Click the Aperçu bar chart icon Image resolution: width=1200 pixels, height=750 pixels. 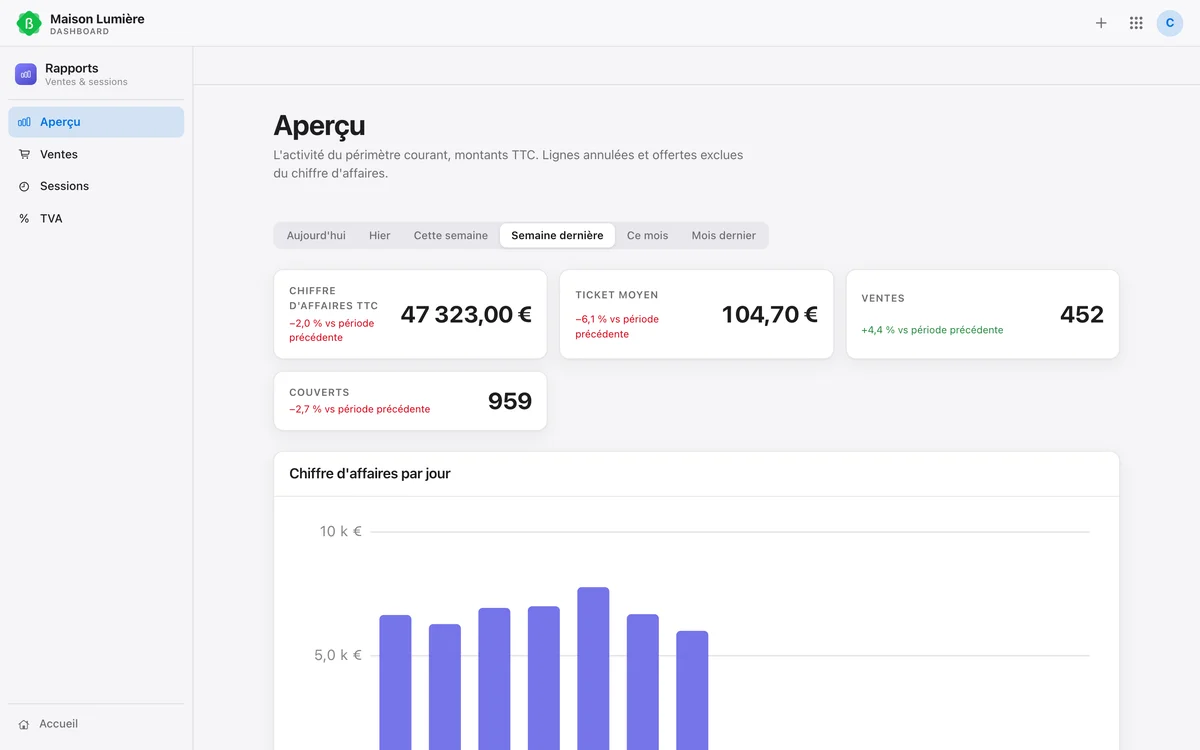click(x=24, y=122)
